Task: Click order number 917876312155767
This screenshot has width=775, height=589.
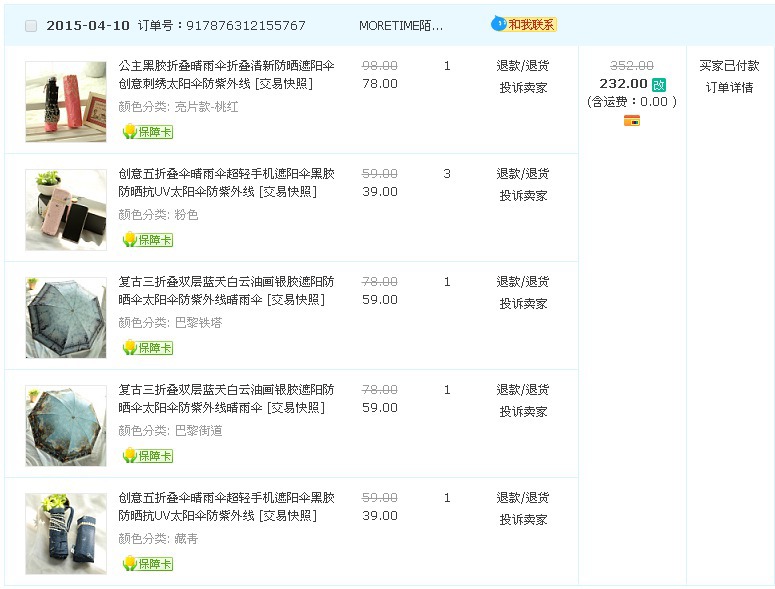Action: pos(246,26)
